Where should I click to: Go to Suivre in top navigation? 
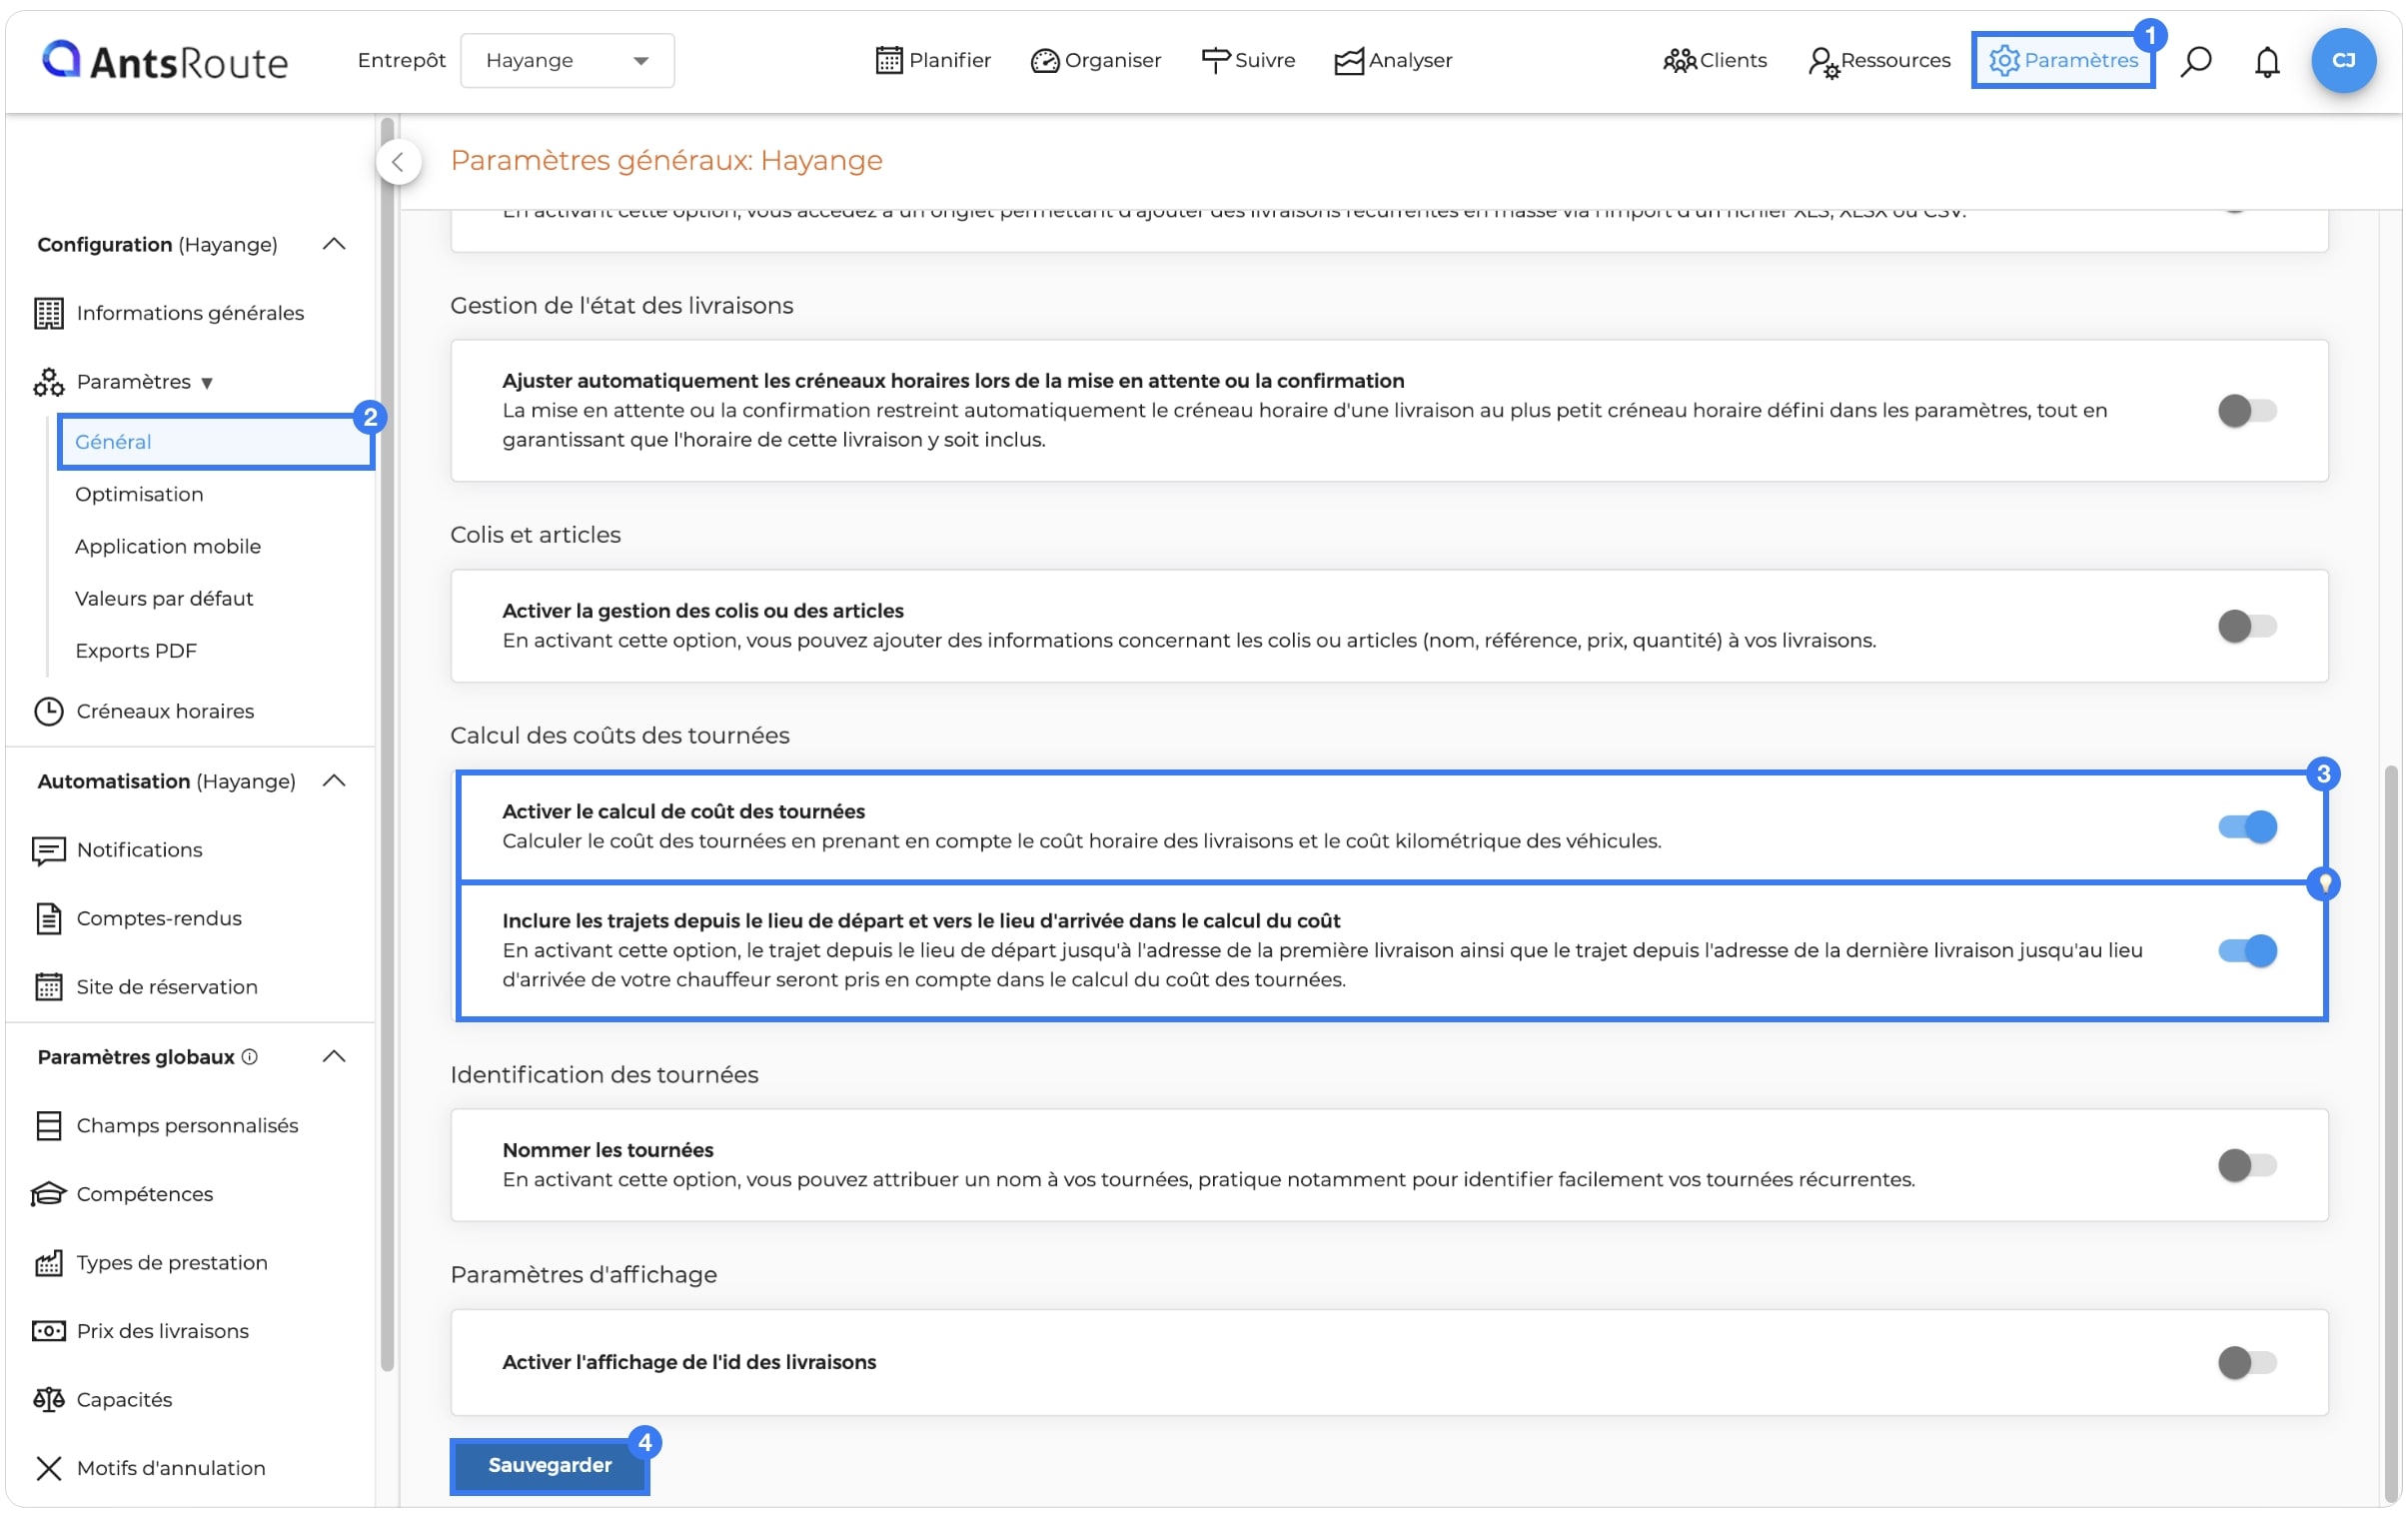coord(1247,61)
